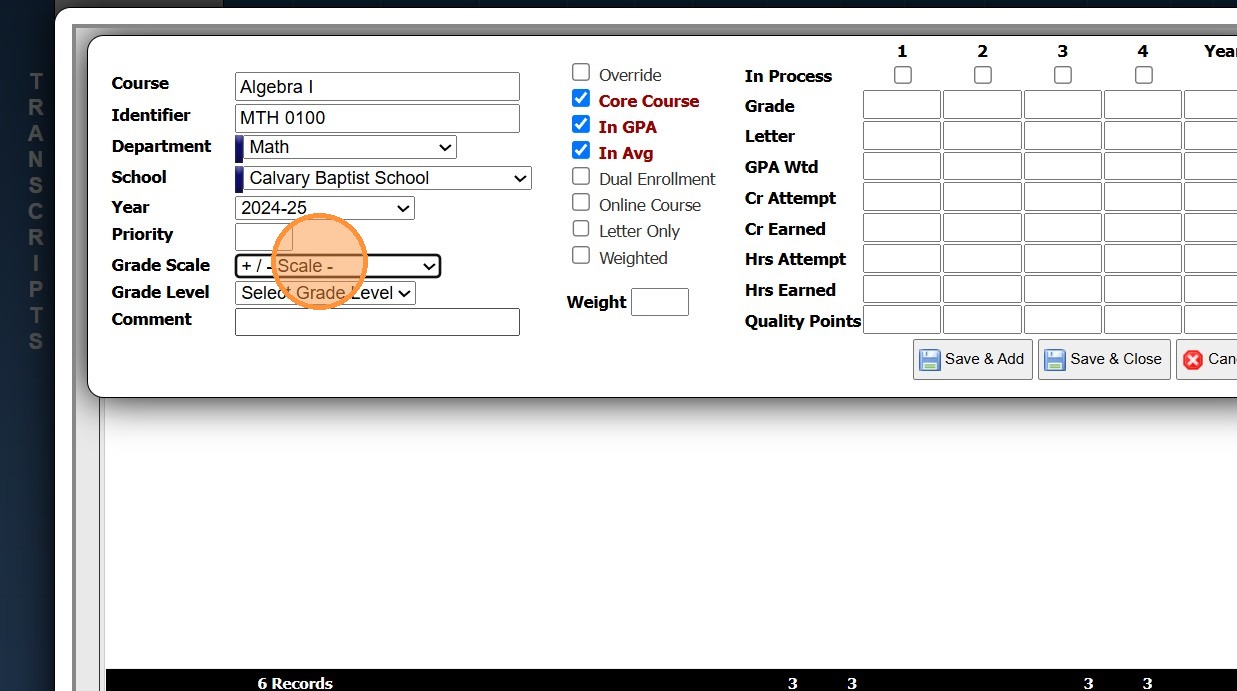Check the Letter Only option
Image resolution: width=1237 pixels, height=691 pixels.
(581, 228)
